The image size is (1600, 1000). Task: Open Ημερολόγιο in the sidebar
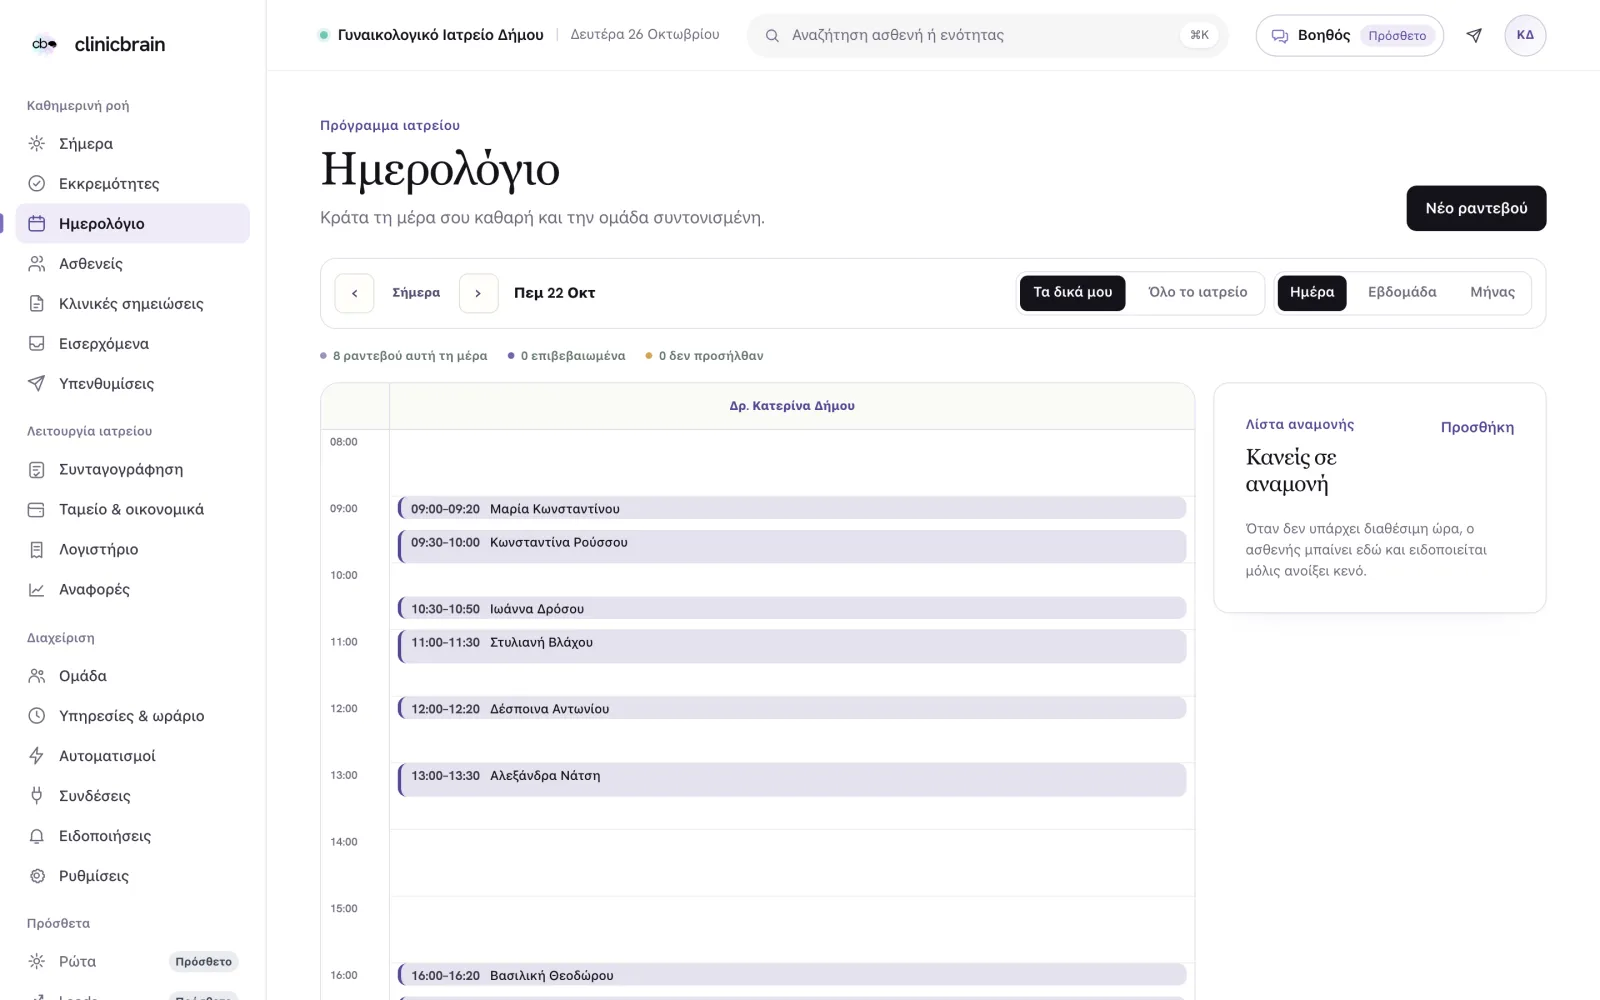(133, 223)
